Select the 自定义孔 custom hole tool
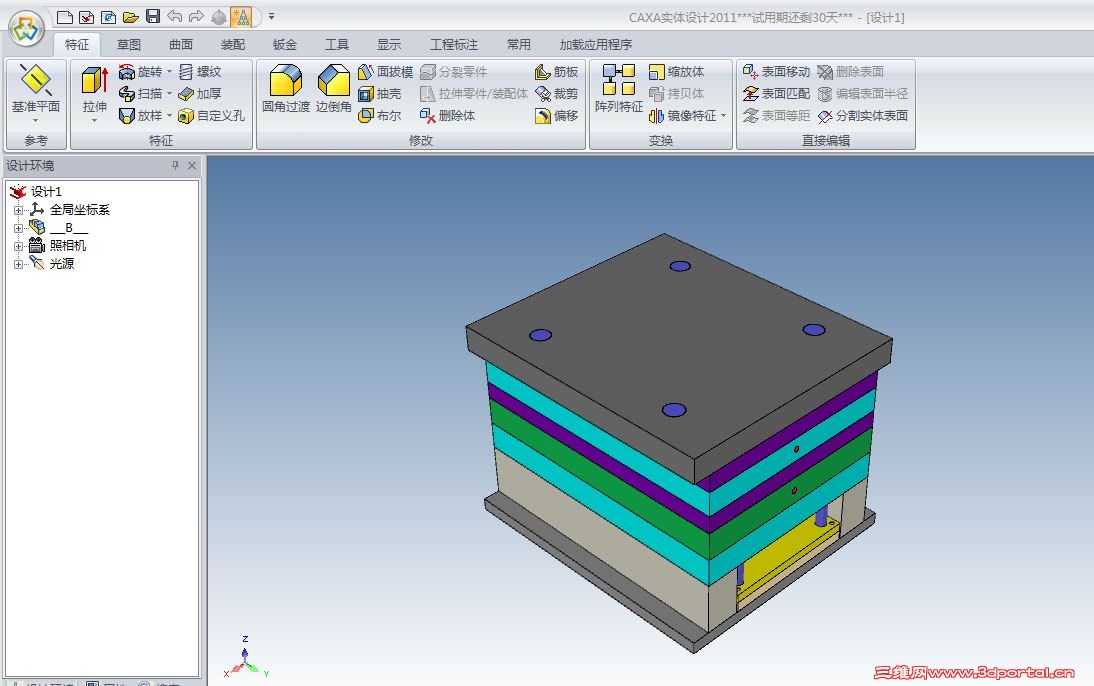This screenshot has width=1094, height=686. tap(211, 116)
